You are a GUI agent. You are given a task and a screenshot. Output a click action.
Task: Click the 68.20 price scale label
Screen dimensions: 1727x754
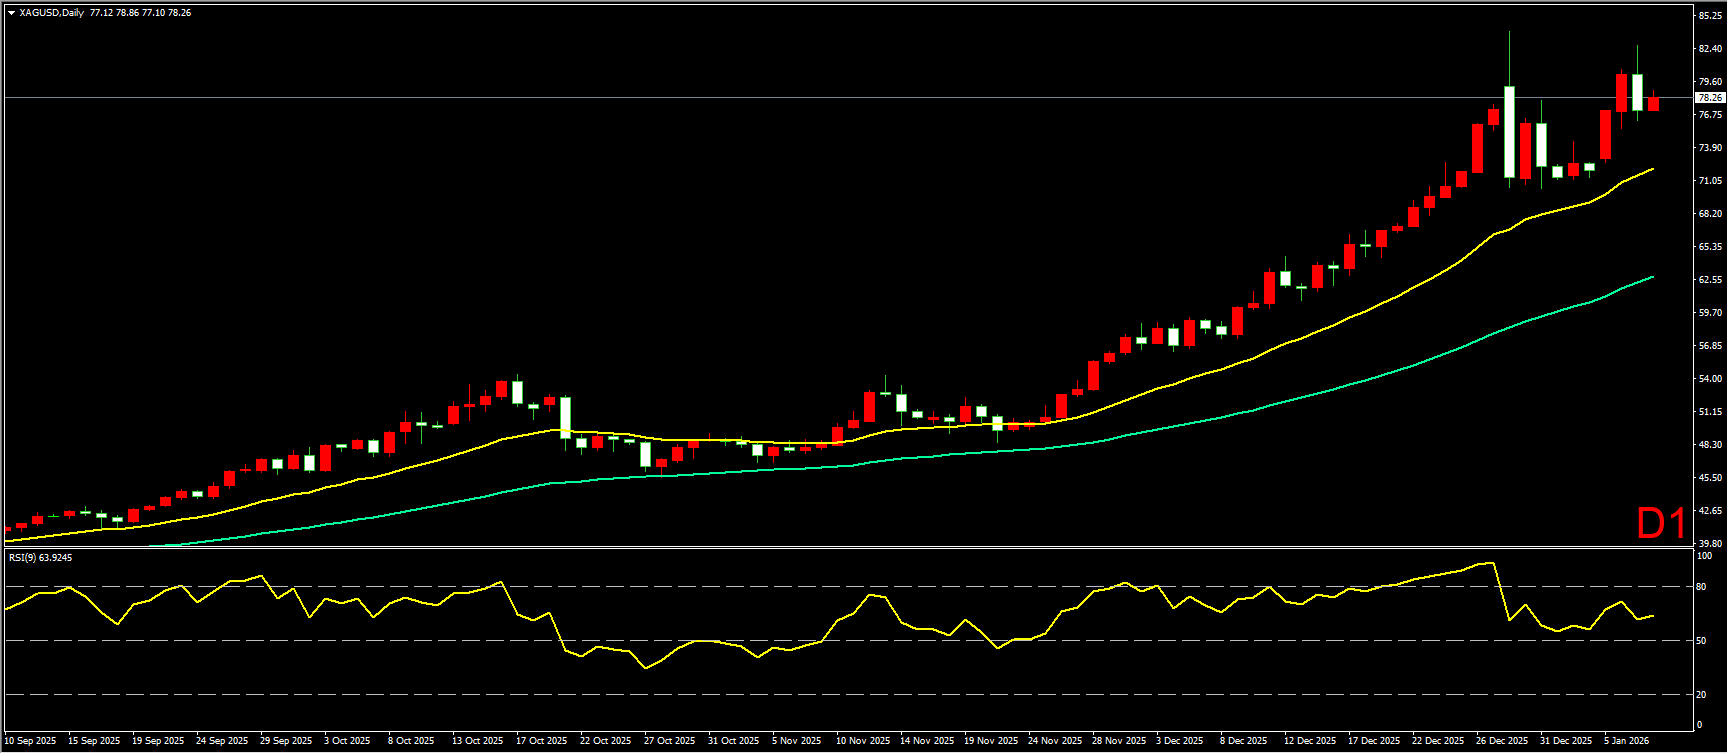coord(1709,214)
